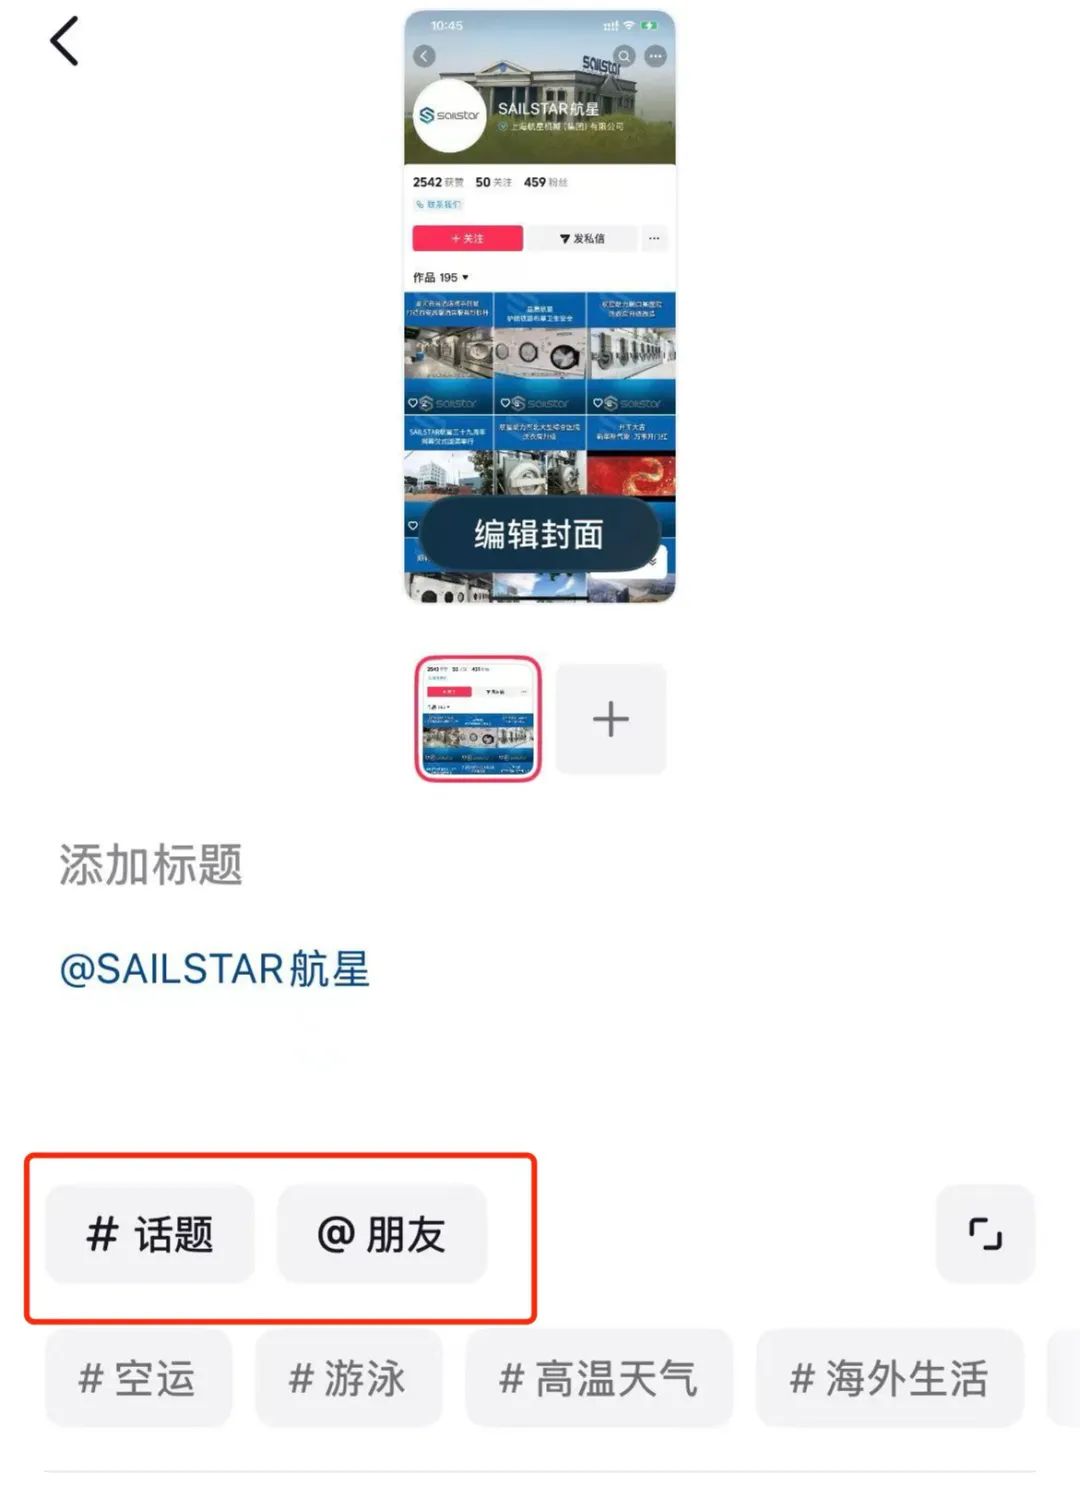Tap Sailstar round avatar in preview
Screen dimensions: 1080x1498
tap(450, 115)
